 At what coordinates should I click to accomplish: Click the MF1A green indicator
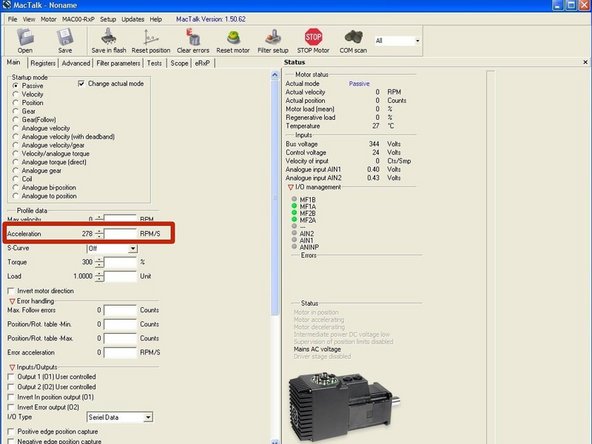[x=294, y=206]
